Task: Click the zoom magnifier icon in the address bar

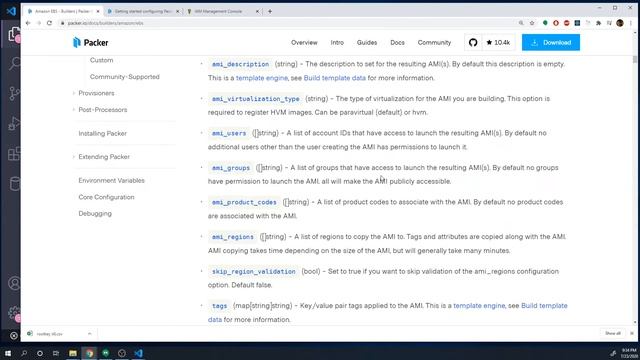Action: (x=521, y=23)
